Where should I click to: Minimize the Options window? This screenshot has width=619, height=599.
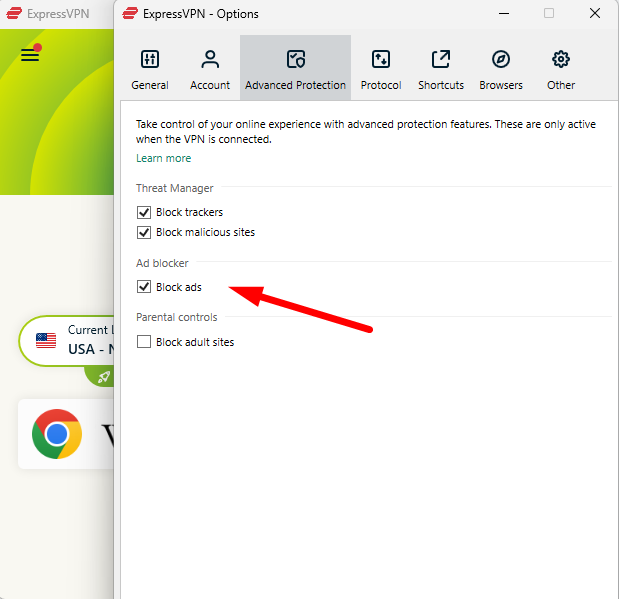[x=503, y=14]
